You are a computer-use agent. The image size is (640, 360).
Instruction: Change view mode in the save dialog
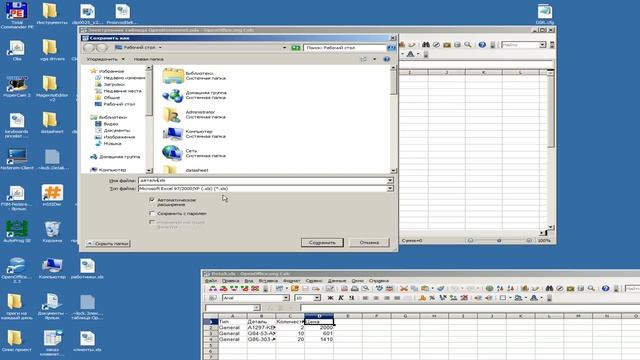pos(364,59)
